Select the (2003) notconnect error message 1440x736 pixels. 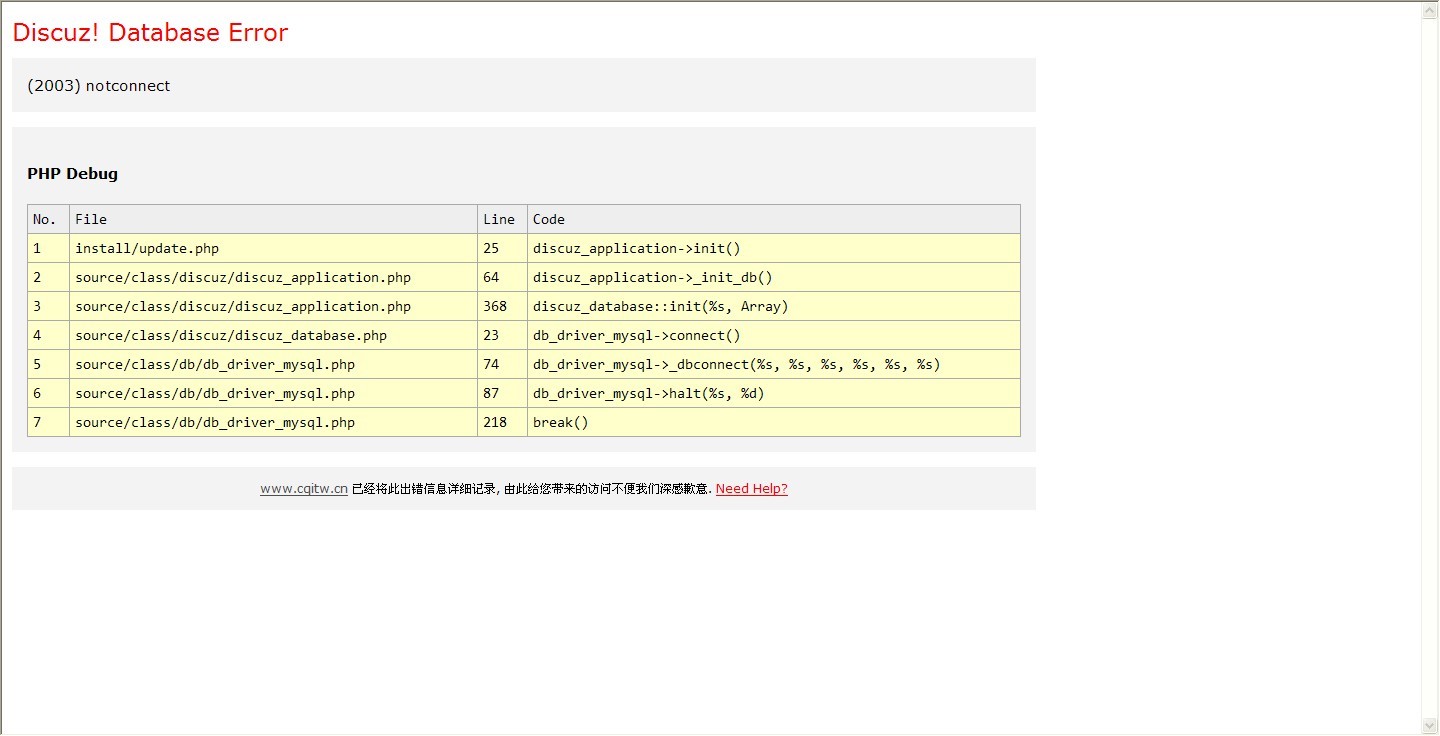pyautogui.click(x=99, y=86)
